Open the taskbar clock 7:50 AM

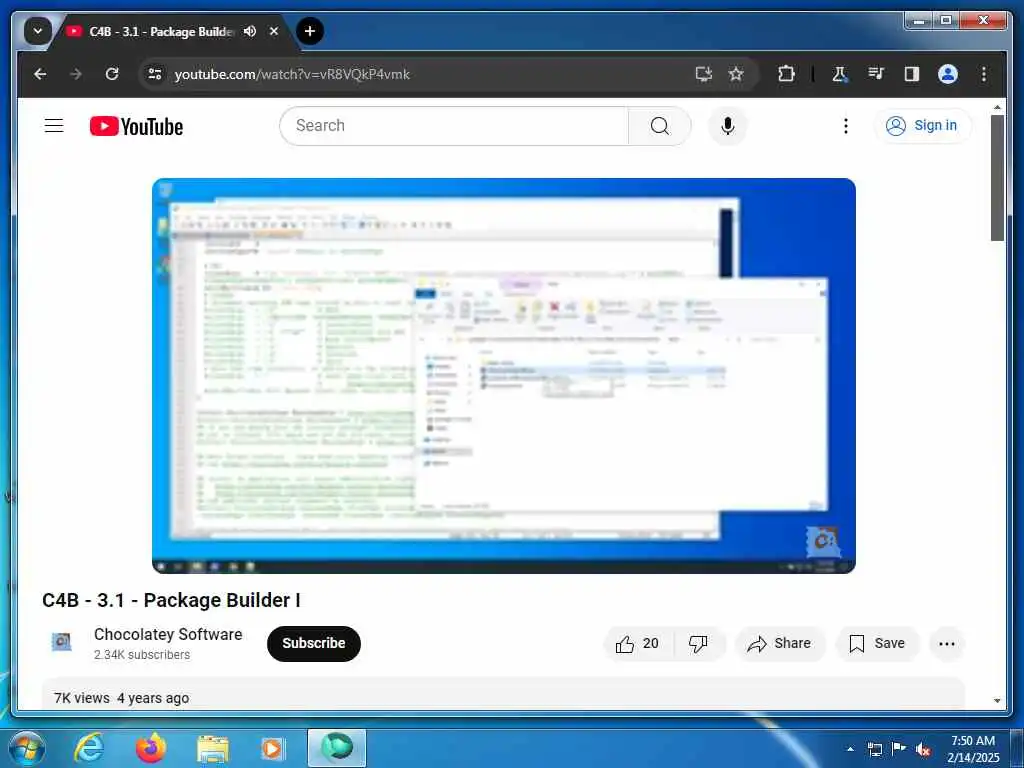point(973,749)
